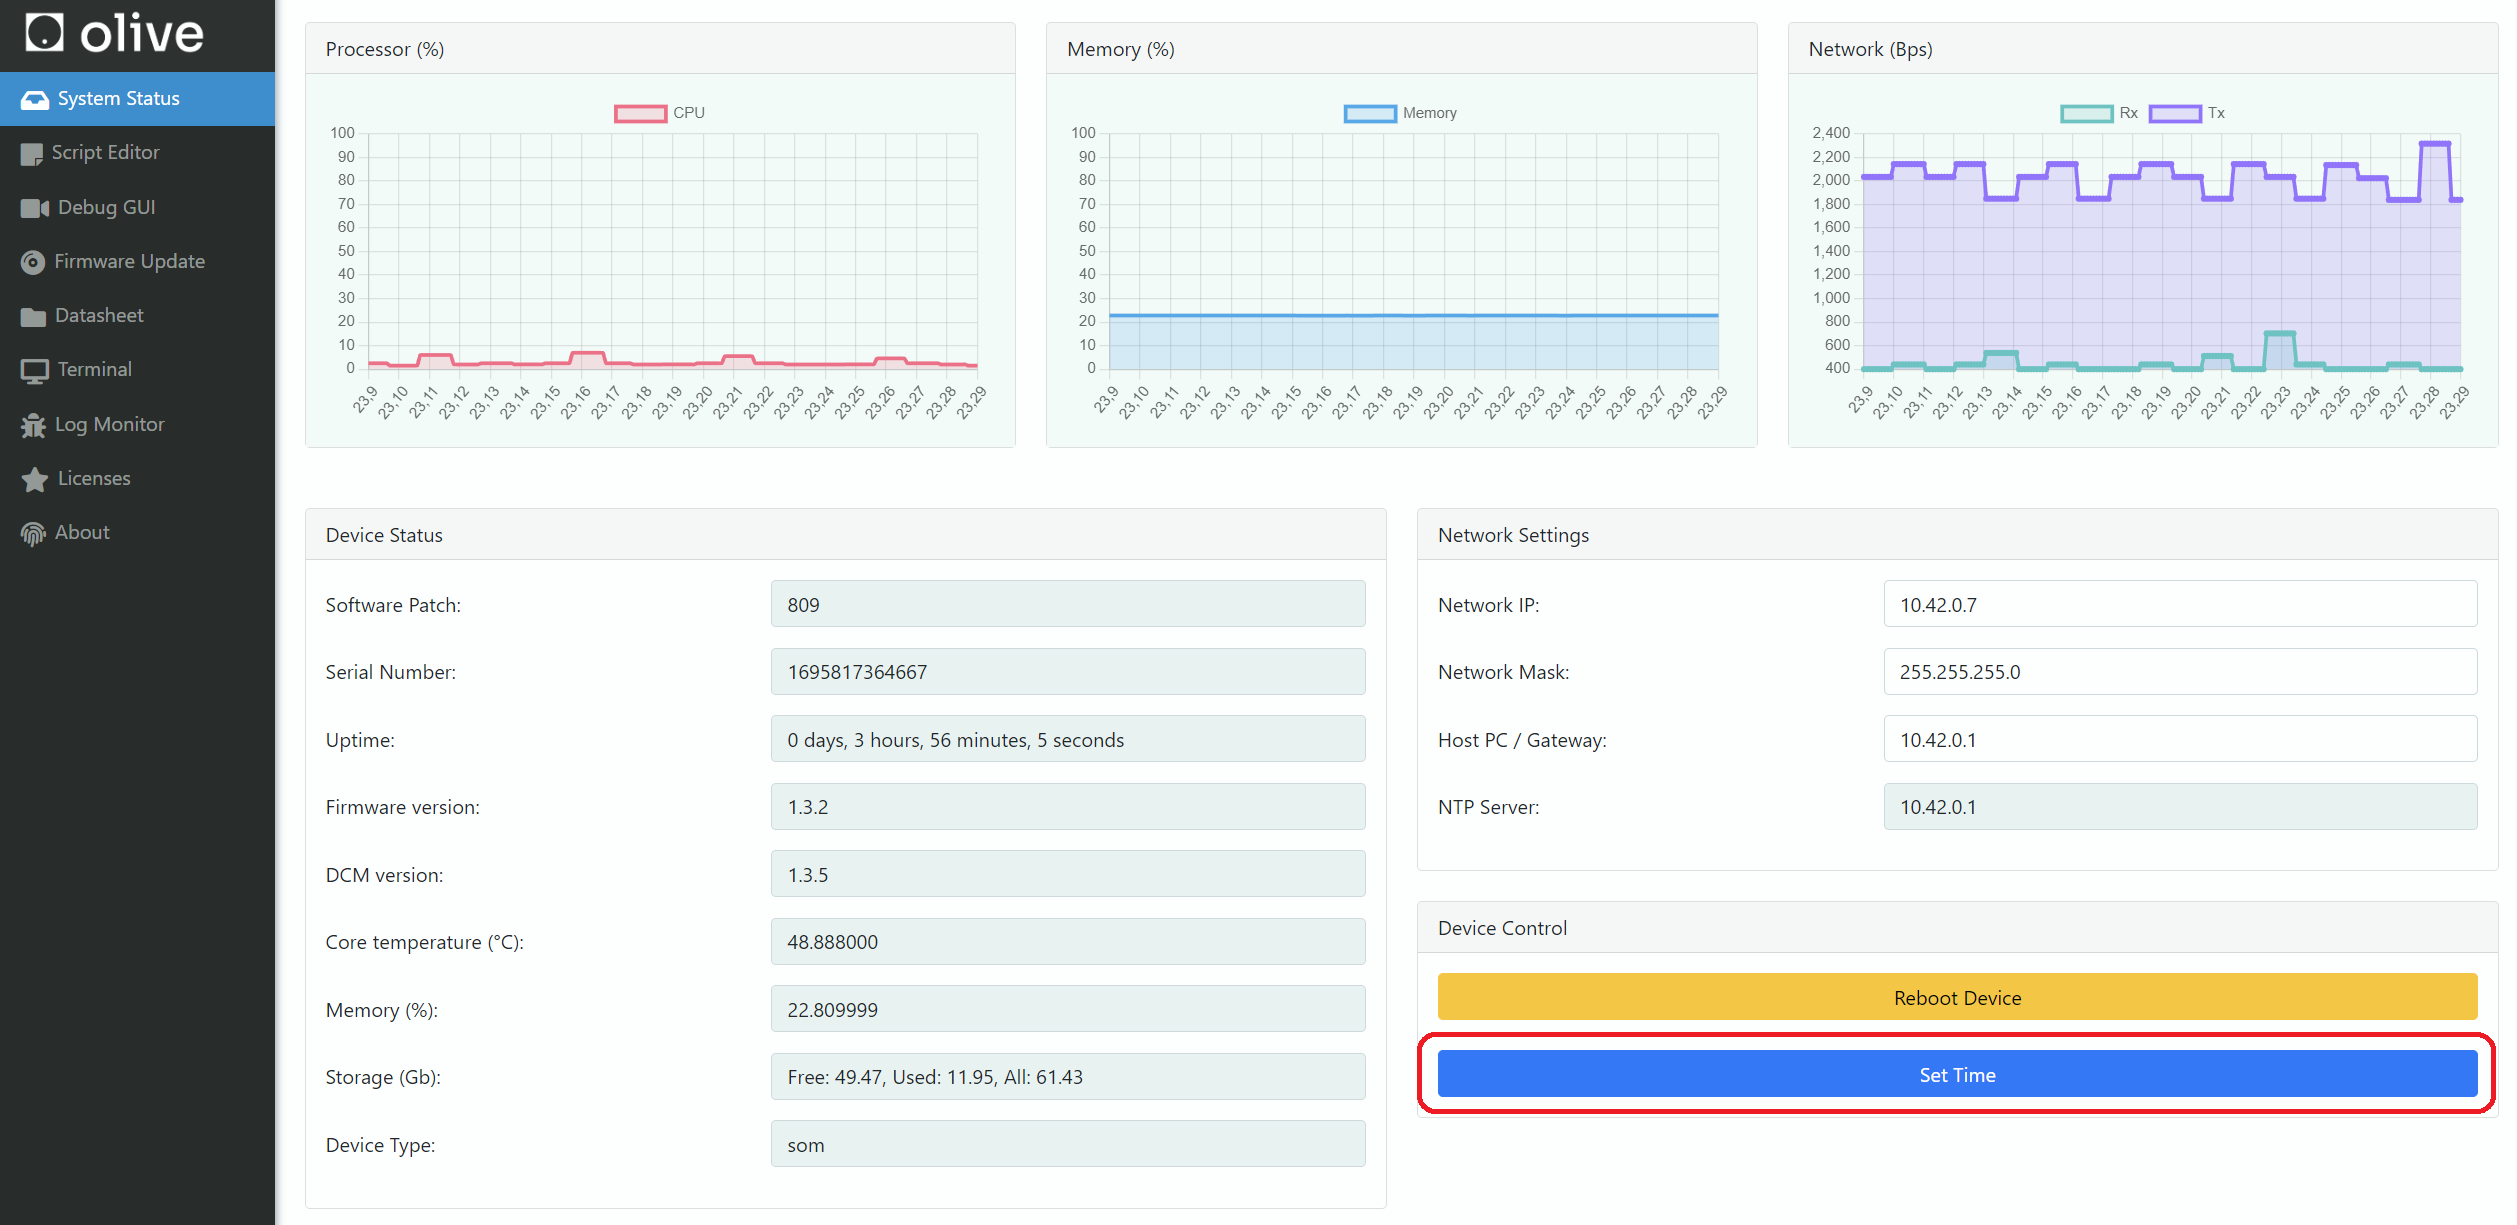2517x1225 pixels.
Task: Click the Storage (Gb) value field
Action: click(1068, 1076)
